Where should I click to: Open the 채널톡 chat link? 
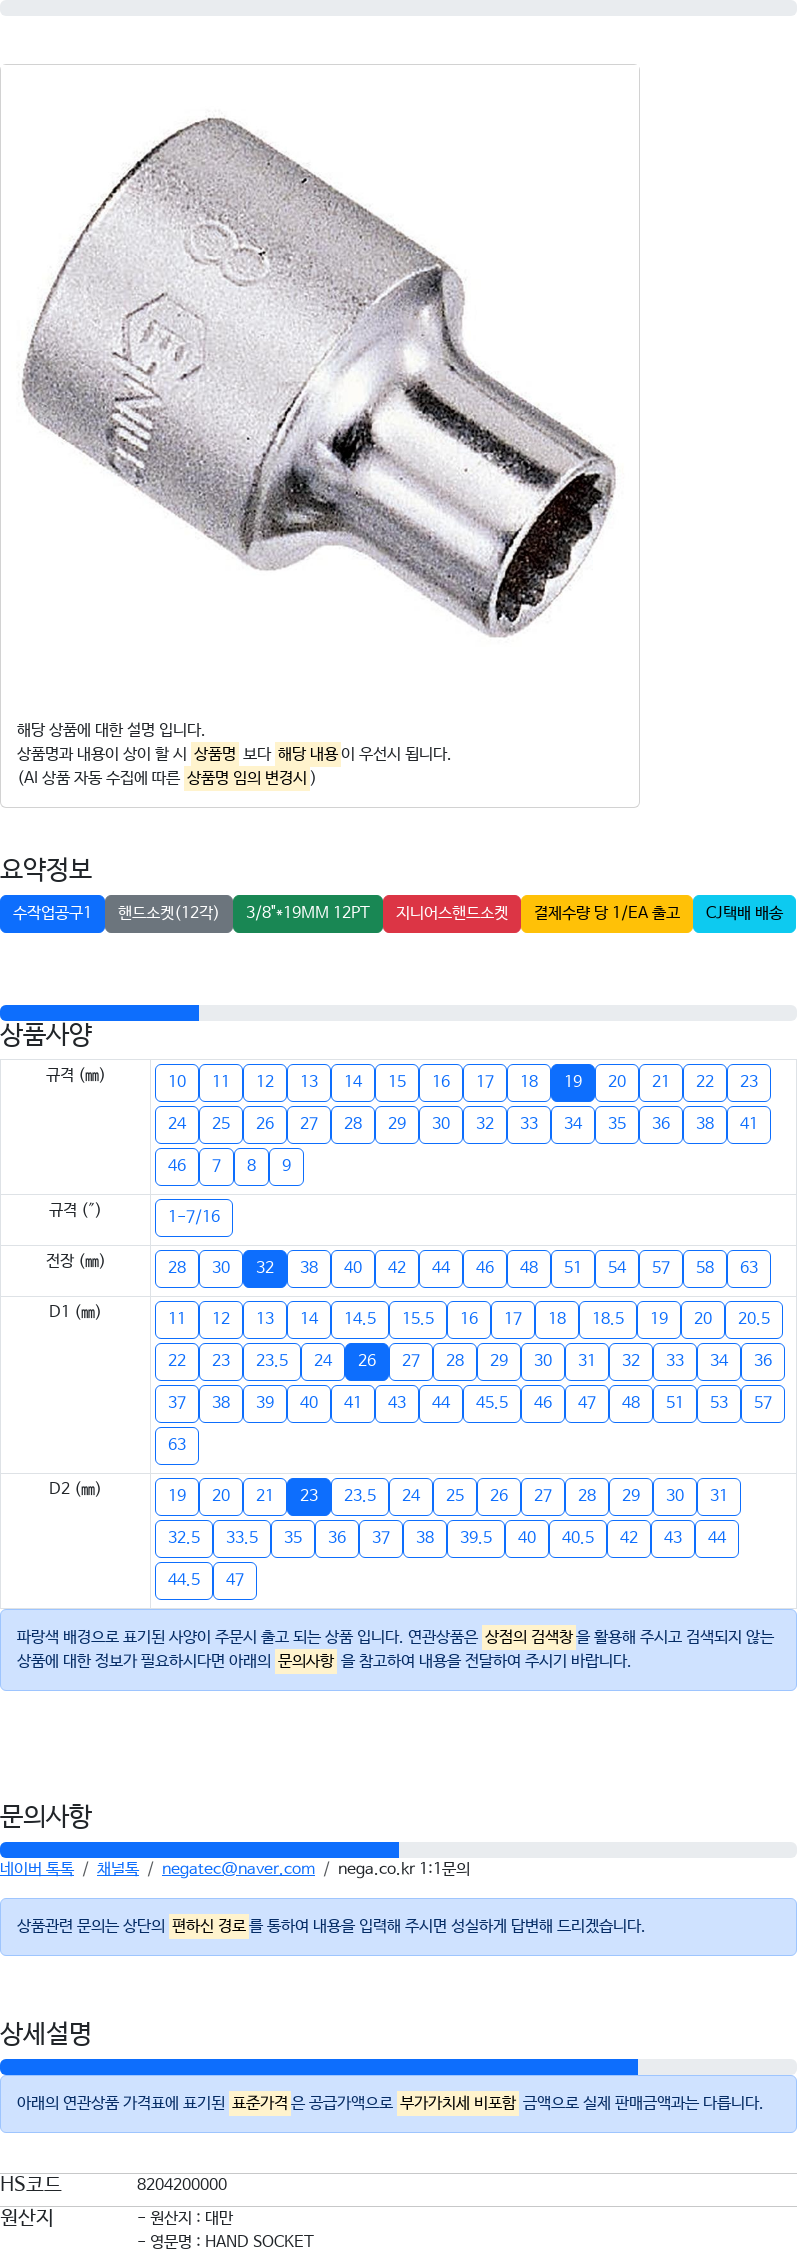pyautogui.click(x=118, y=1869)
